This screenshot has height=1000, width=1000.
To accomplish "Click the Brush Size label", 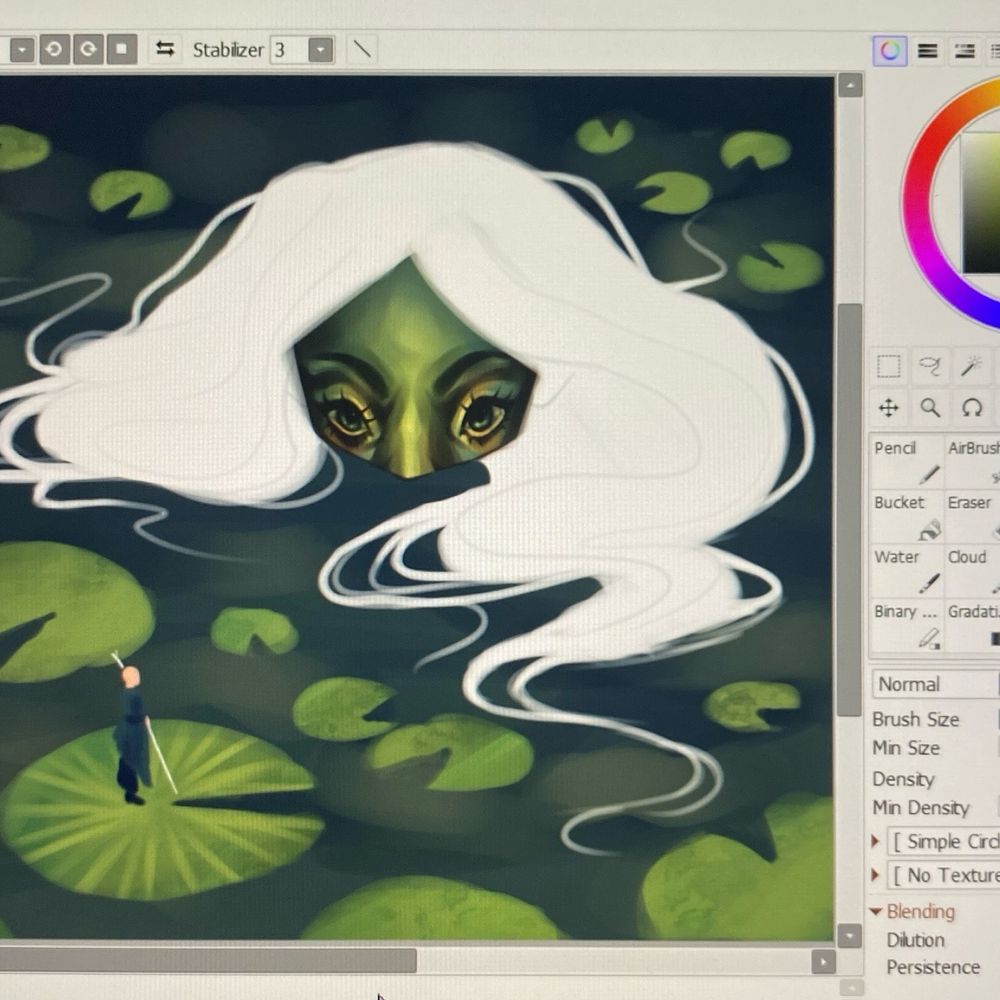I will click(x=915, y=719).
